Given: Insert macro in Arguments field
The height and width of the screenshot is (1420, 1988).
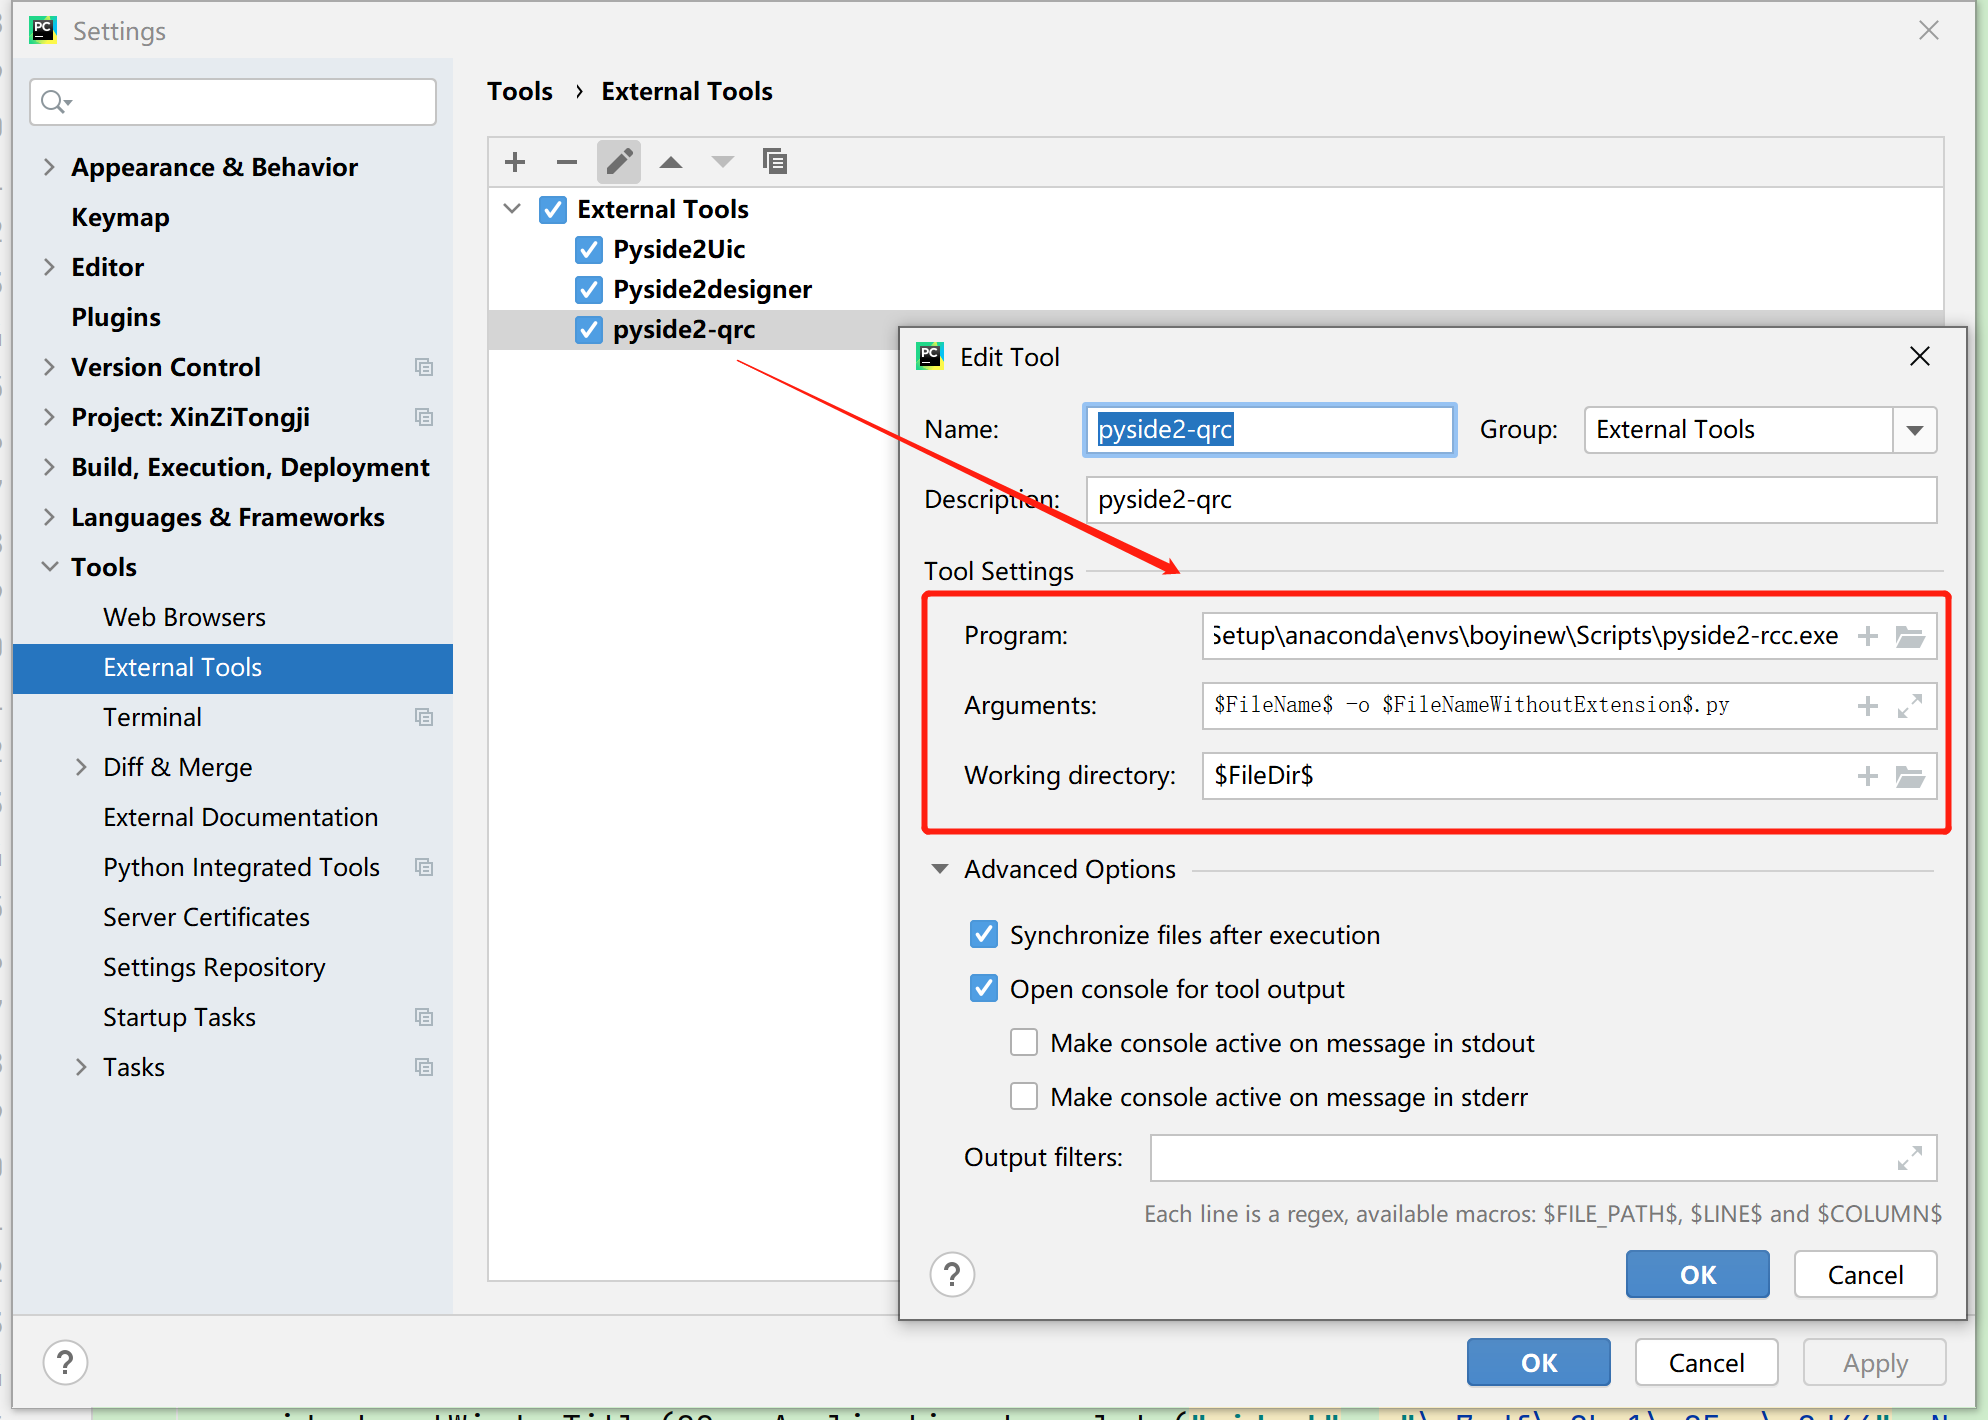Looking at the screenshot, I should click(x=1867, y=706).
